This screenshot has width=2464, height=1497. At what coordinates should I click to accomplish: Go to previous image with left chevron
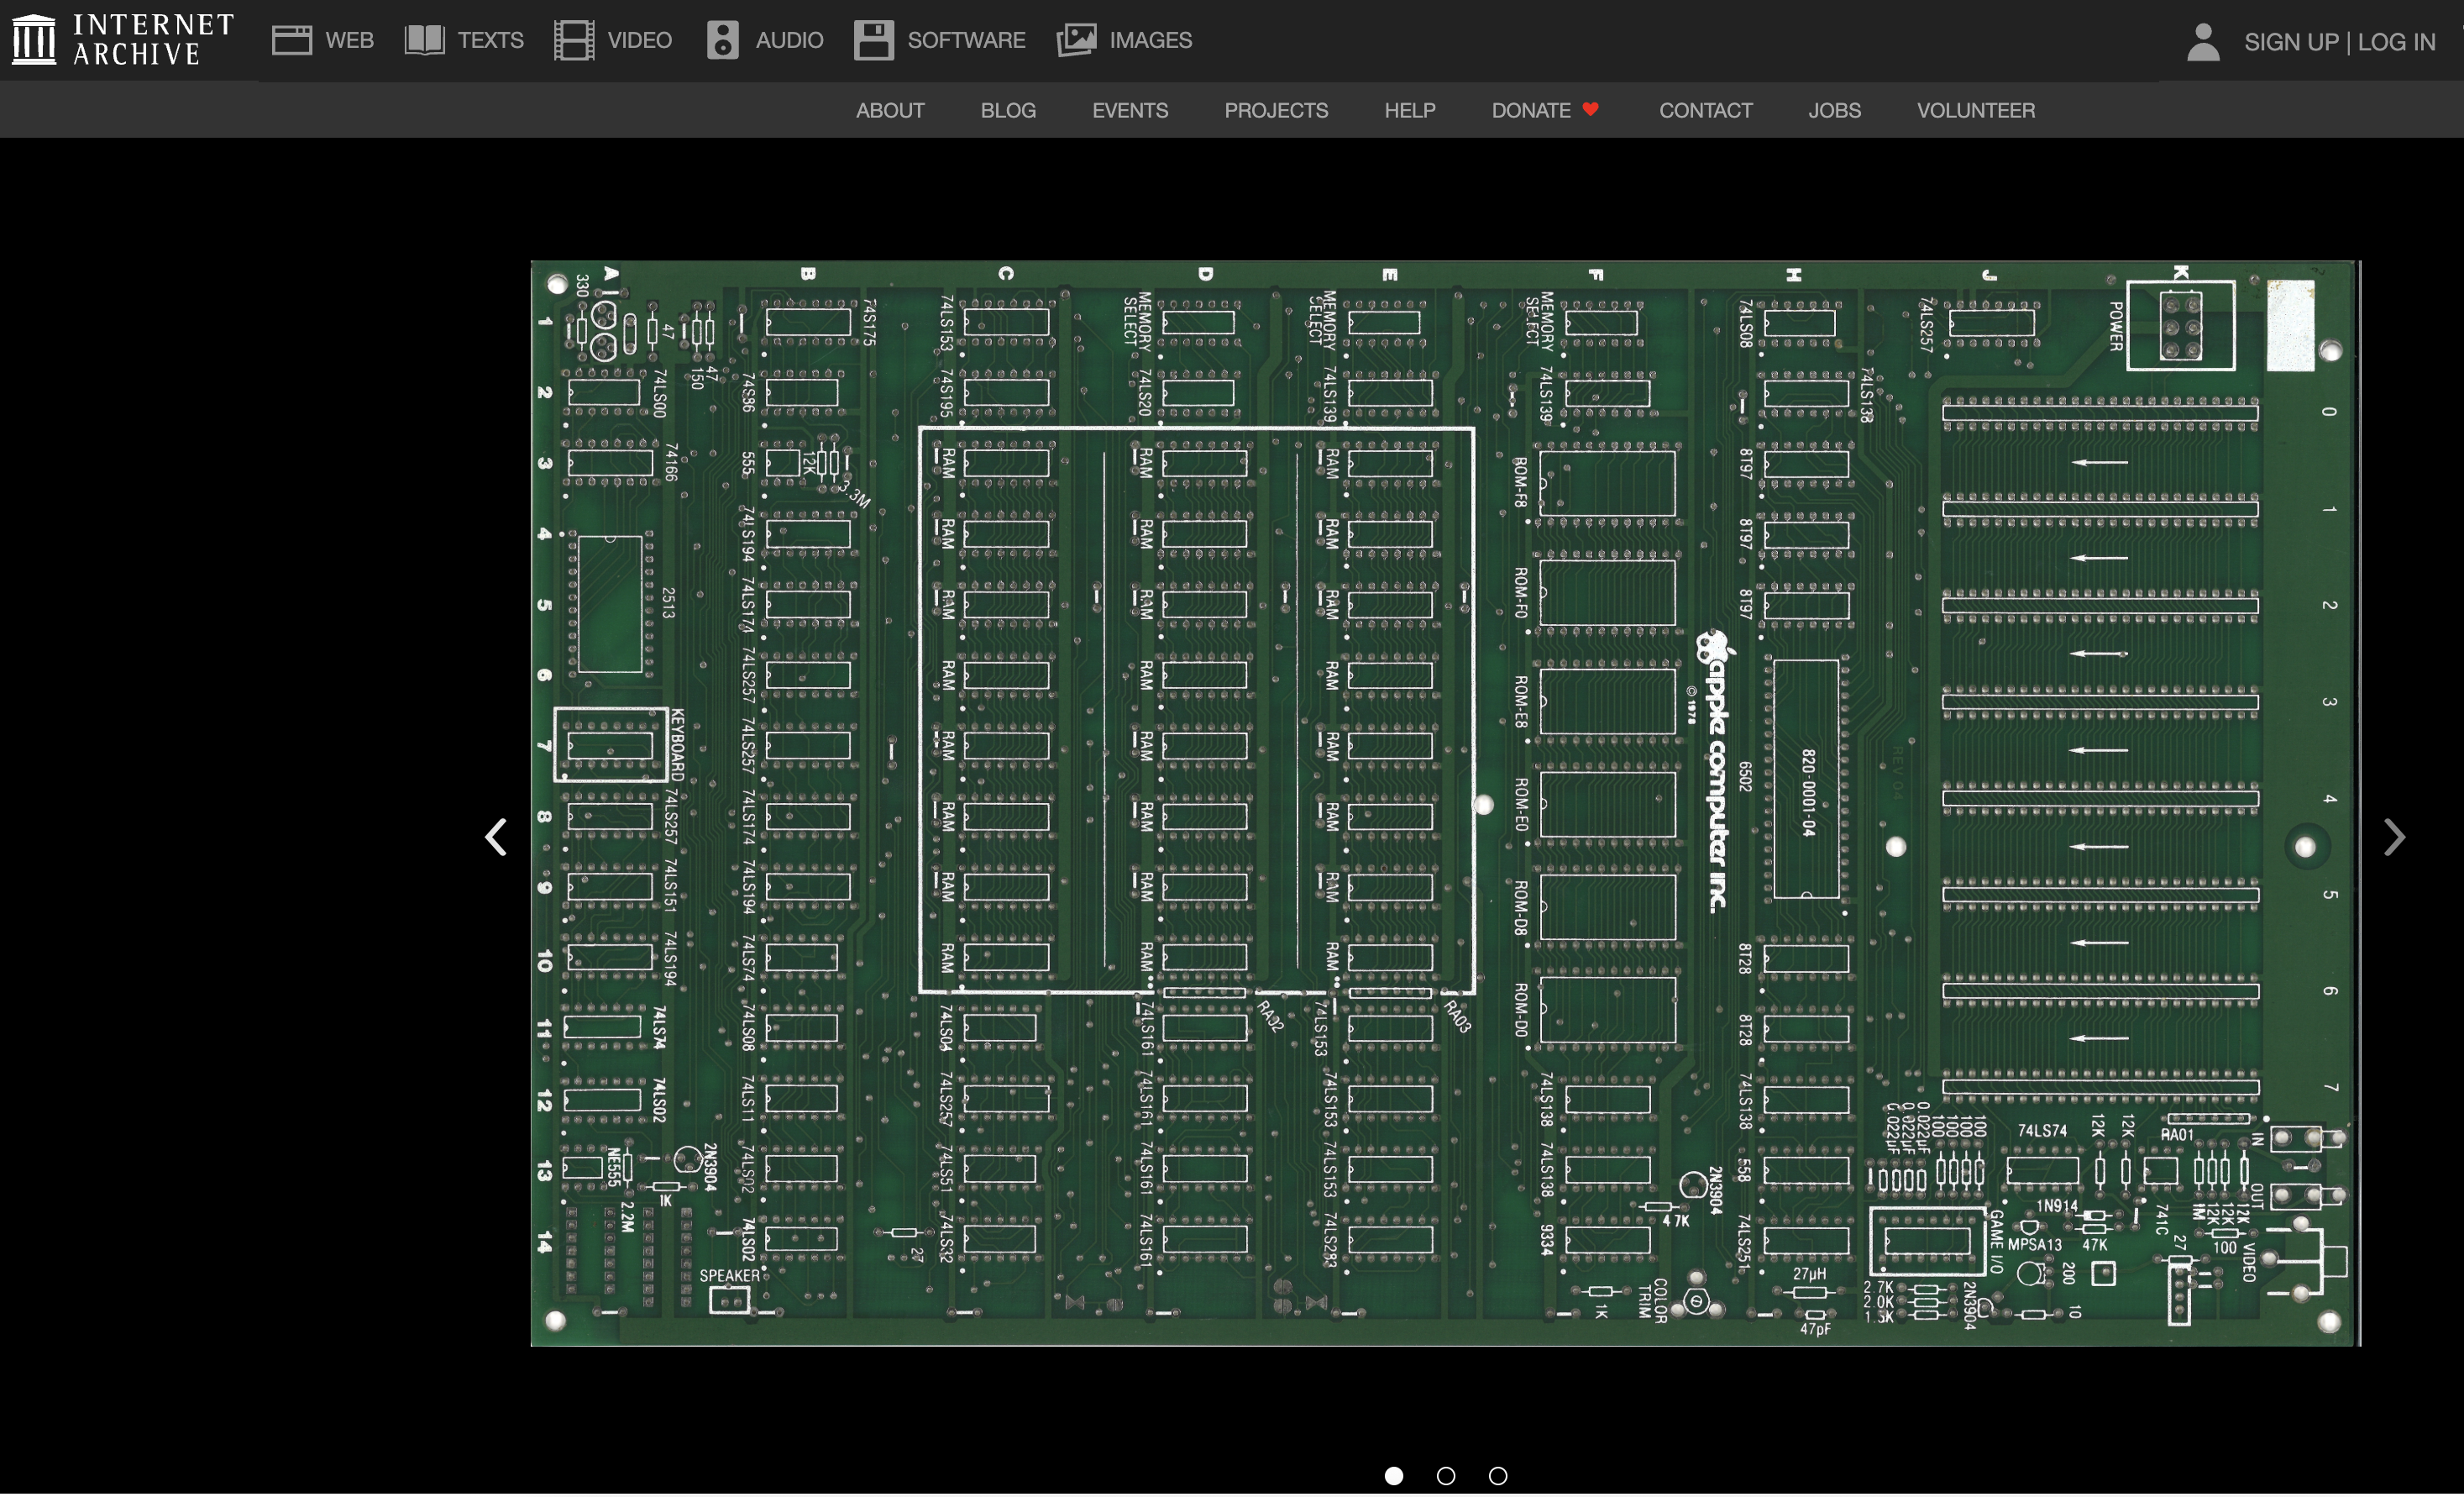(496, 837)
